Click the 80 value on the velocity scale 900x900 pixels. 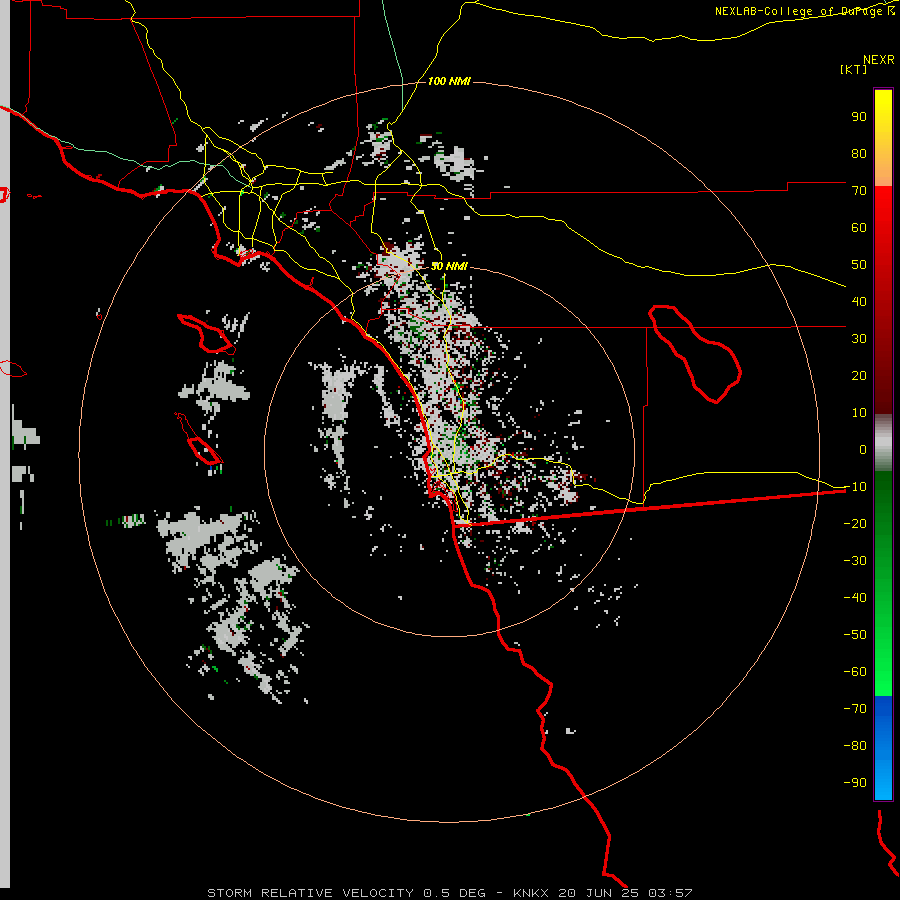pos(859,154)
